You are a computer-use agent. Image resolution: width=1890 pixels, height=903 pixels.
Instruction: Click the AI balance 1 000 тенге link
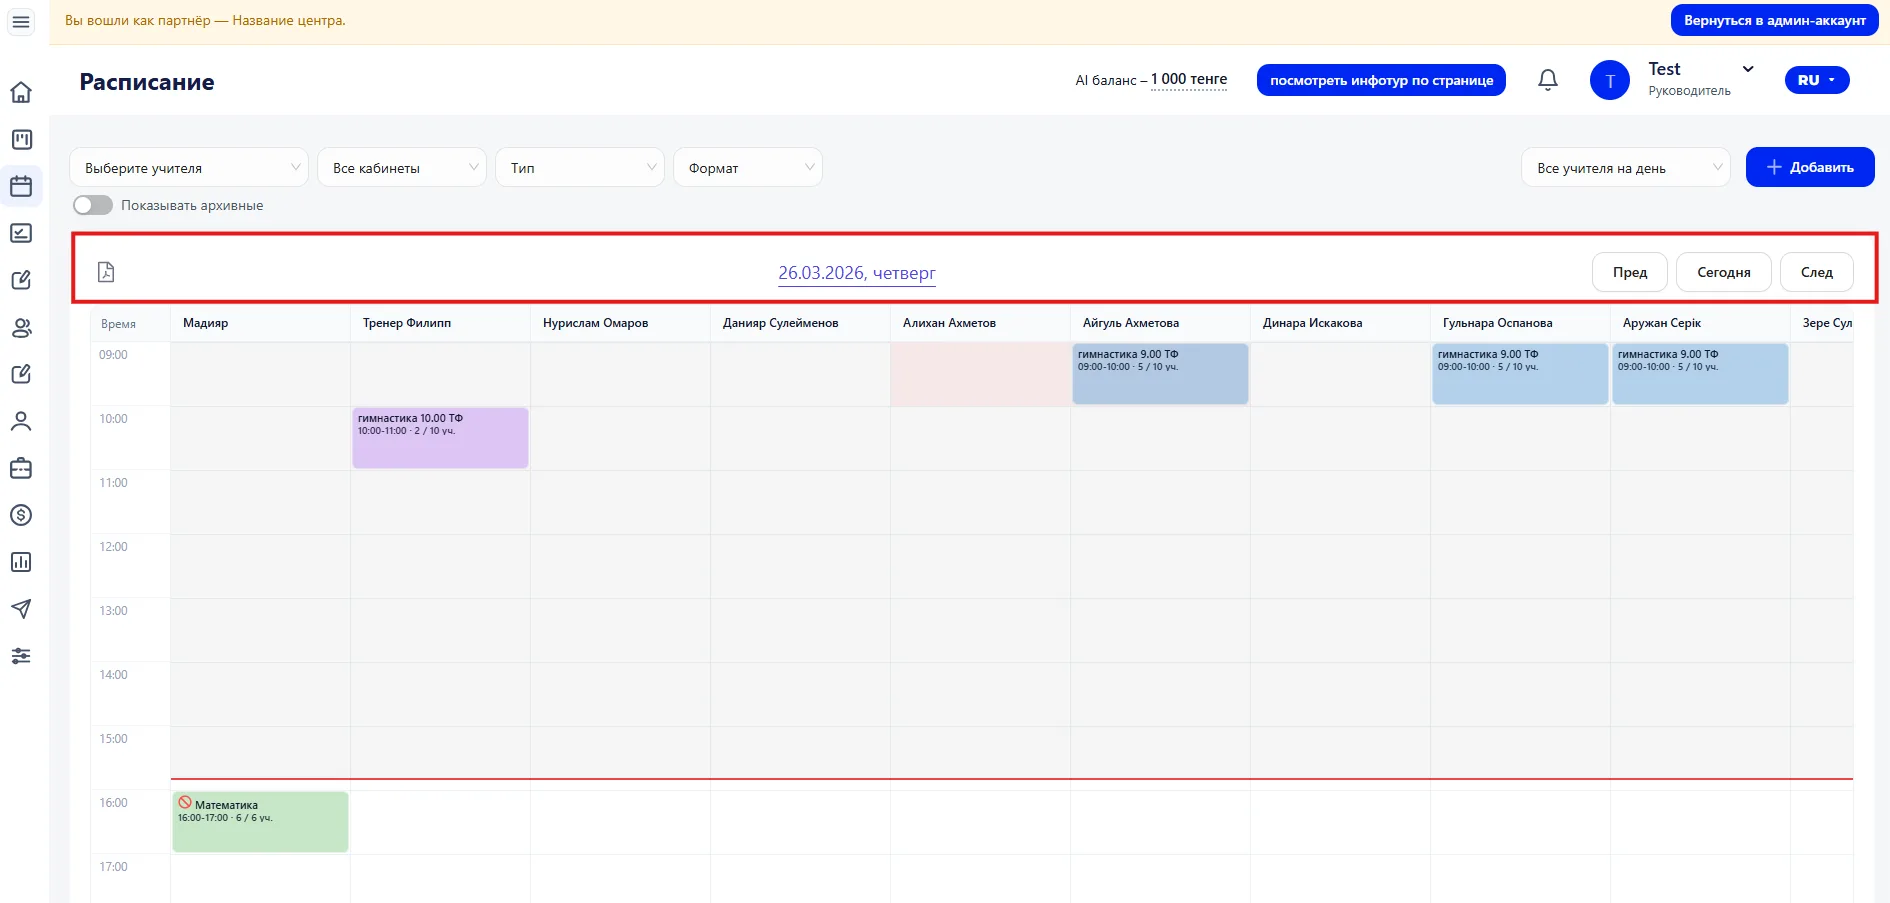1189,79
